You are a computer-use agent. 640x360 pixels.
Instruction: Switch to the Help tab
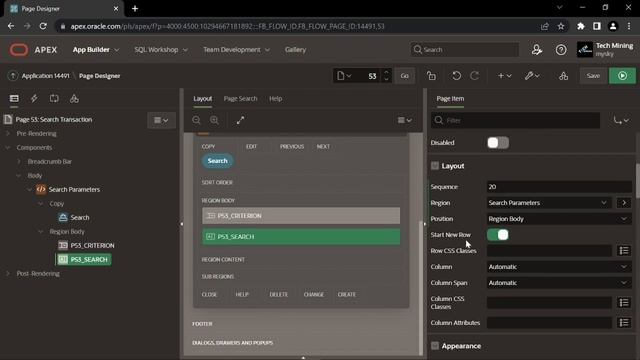coord(276,98)
